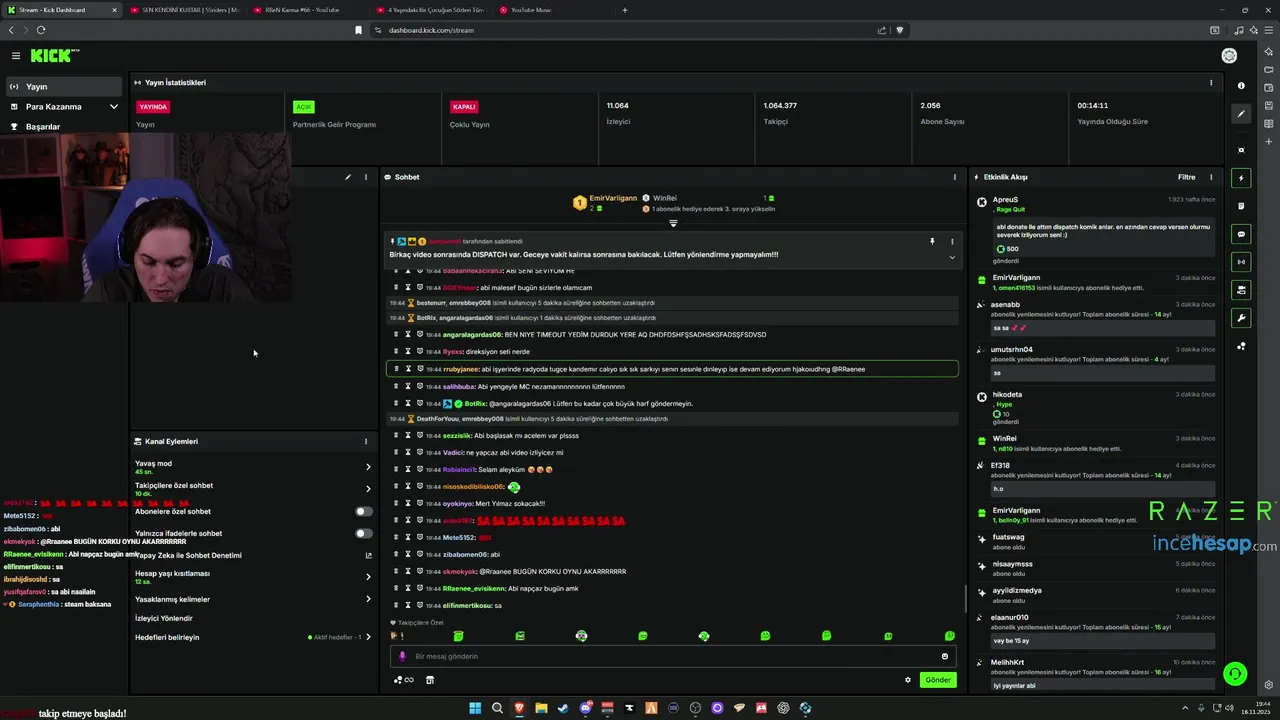The image size is (1280, 720).
Task: Click İzleyici Yönlendir
Action: [x=163, y=618]
